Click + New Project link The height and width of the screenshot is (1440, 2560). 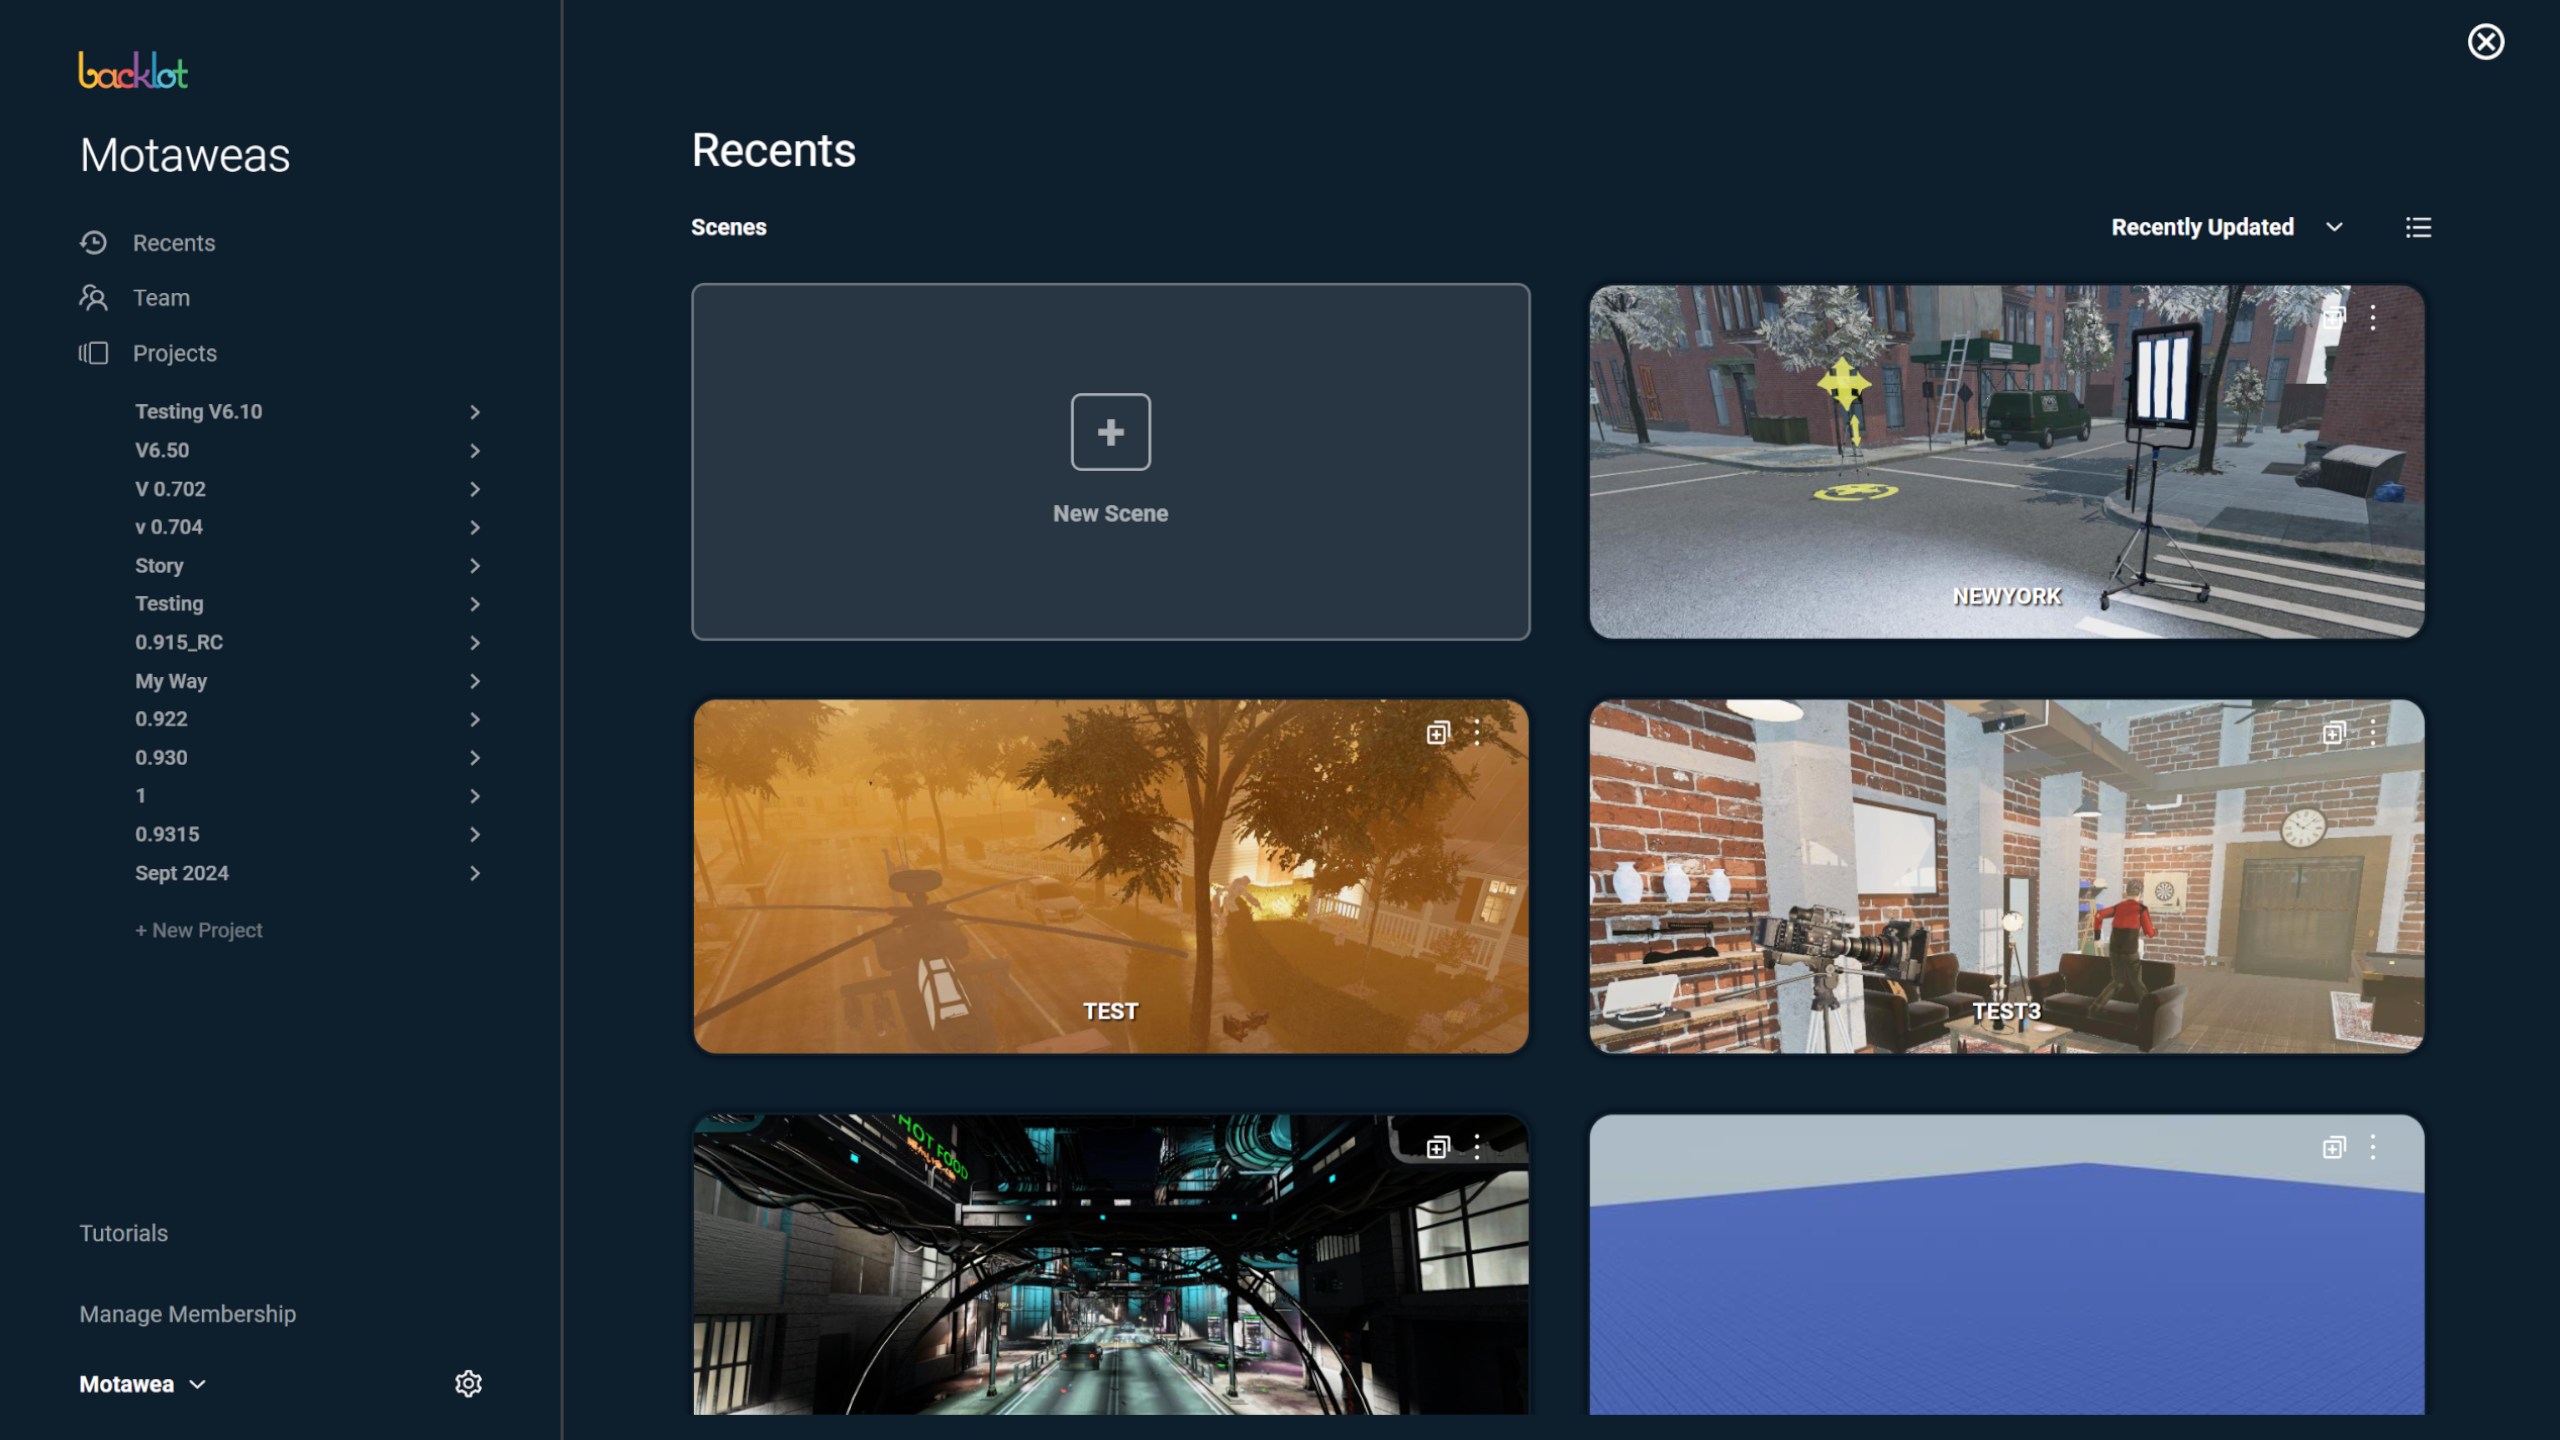198,930
